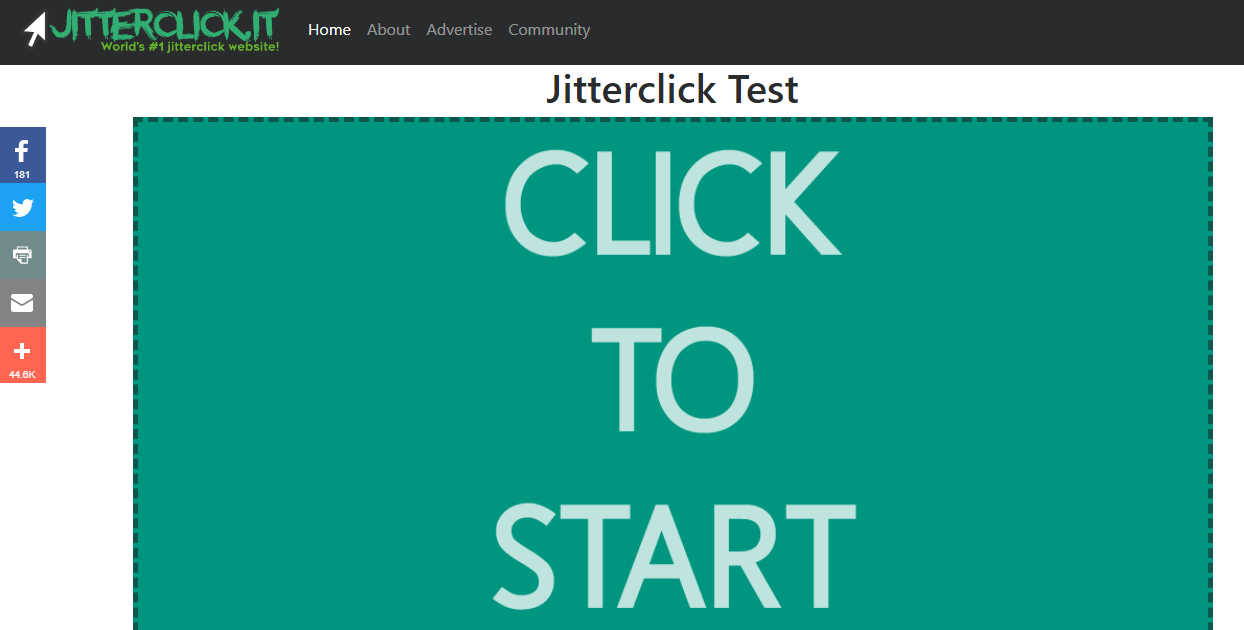Click the 44.6K total shares count
1244x630 pixels.
point(22,375)
